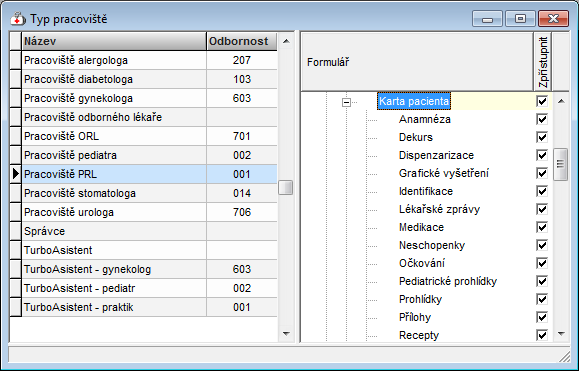
Task: Click the form tree scrollbar thumb
Action: point(561,164)
